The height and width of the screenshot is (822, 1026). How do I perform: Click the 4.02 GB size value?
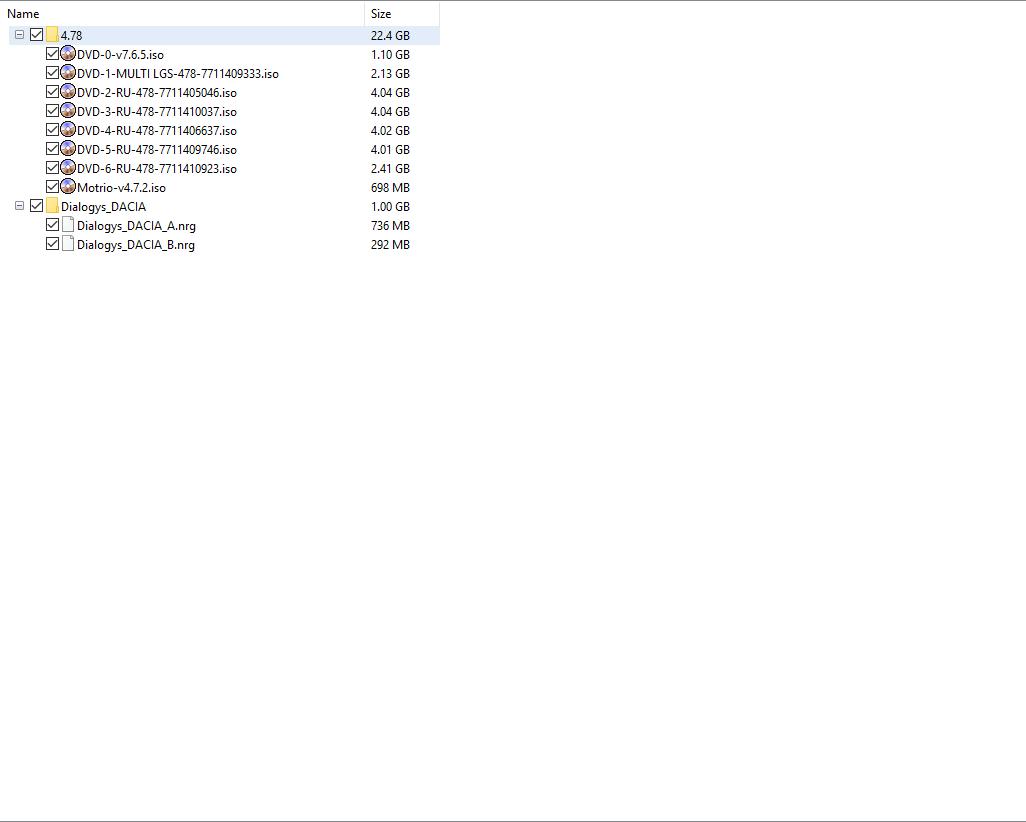click(390, 131)
